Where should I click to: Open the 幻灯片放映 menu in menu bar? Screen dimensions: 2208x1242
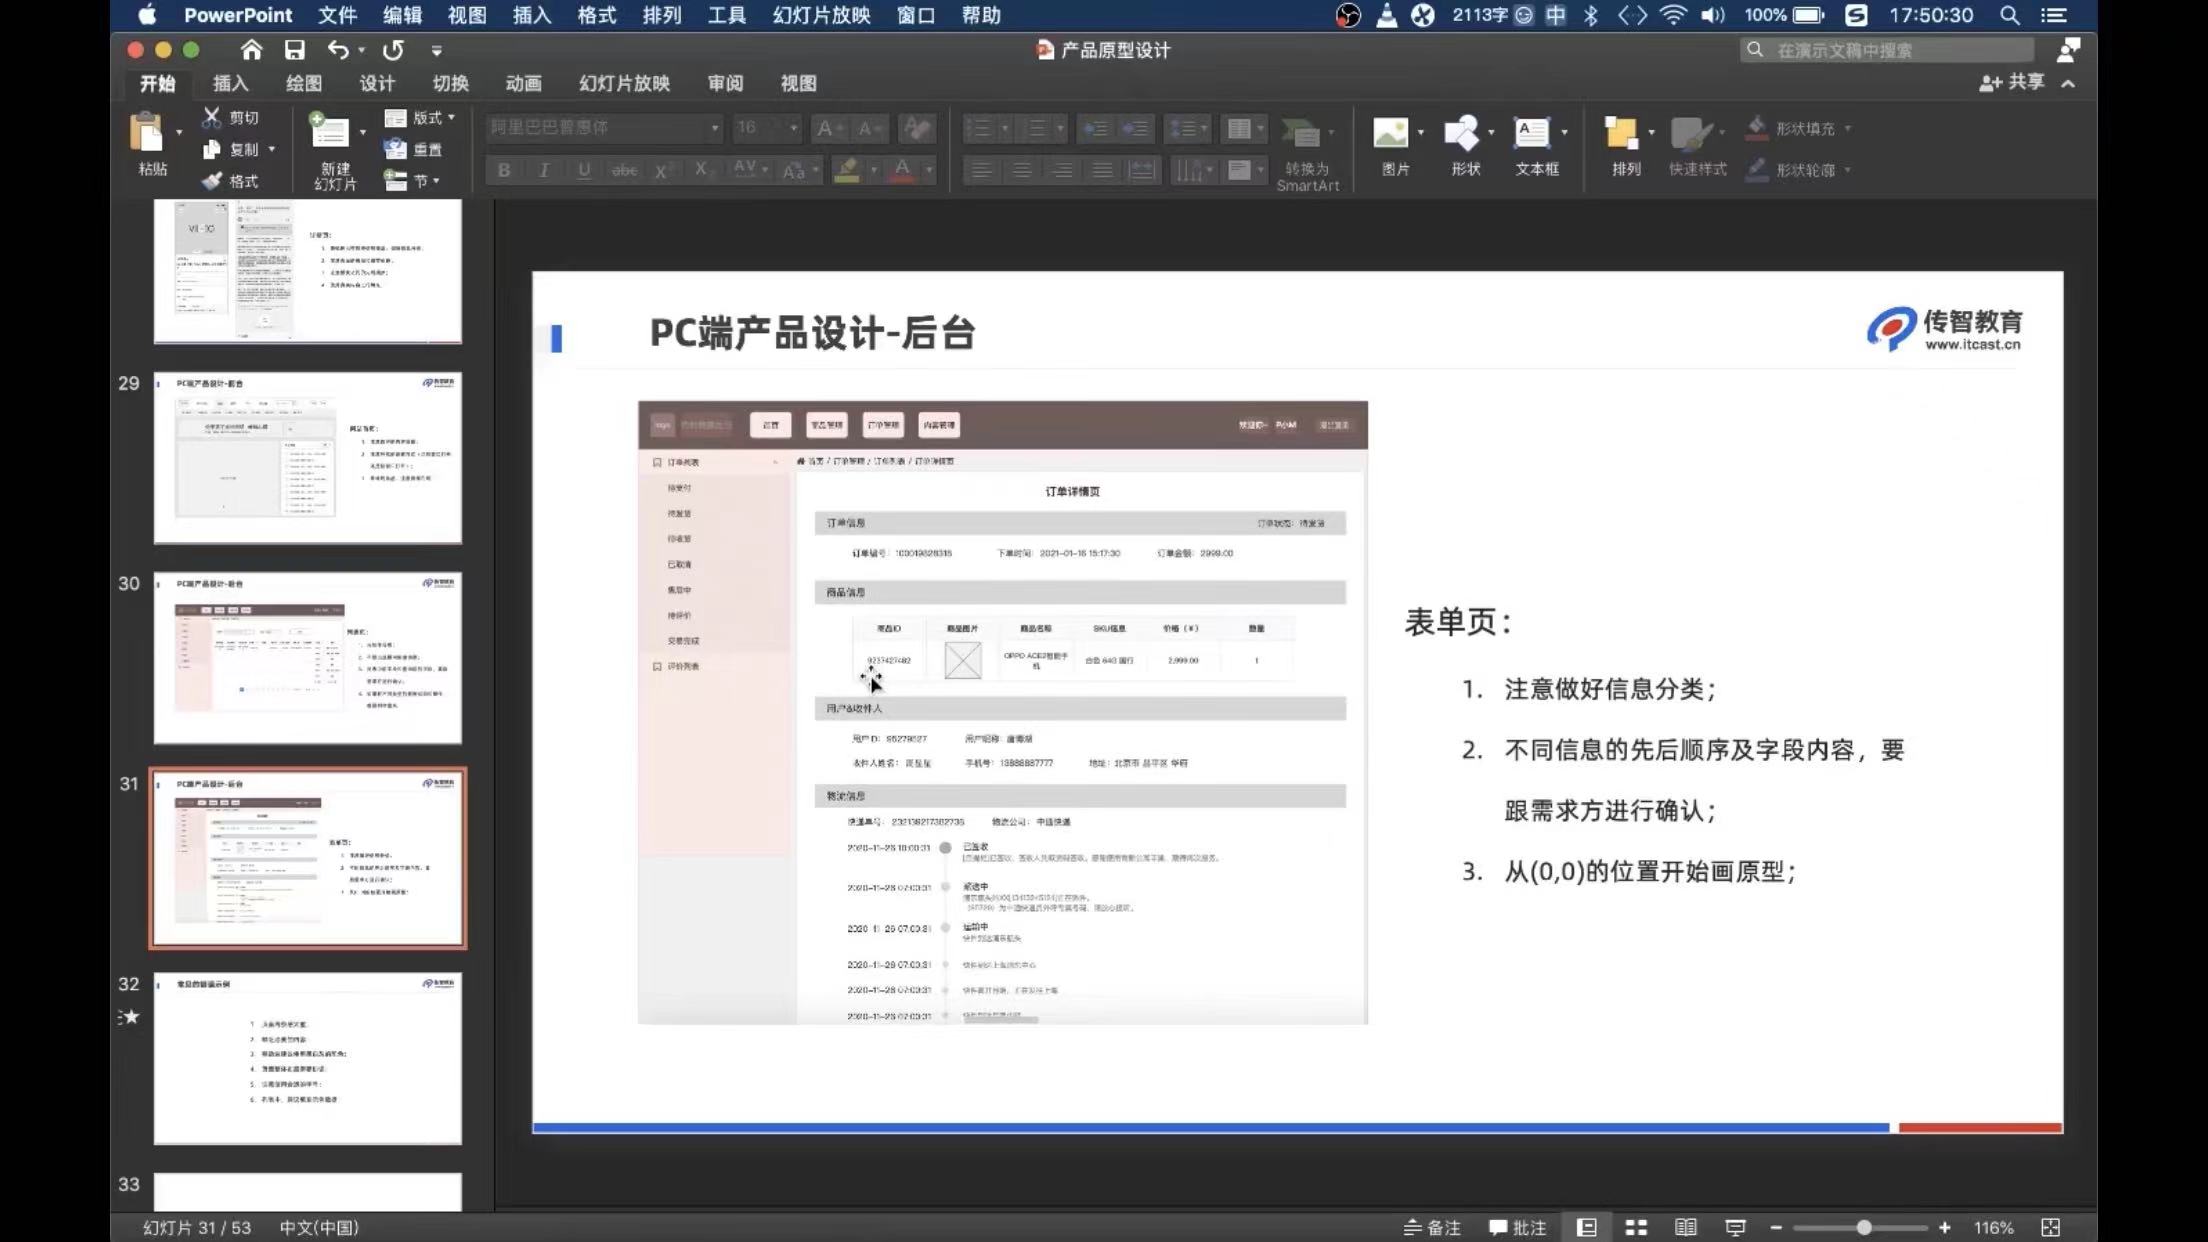pyautogui.click(x=821, y=15)
